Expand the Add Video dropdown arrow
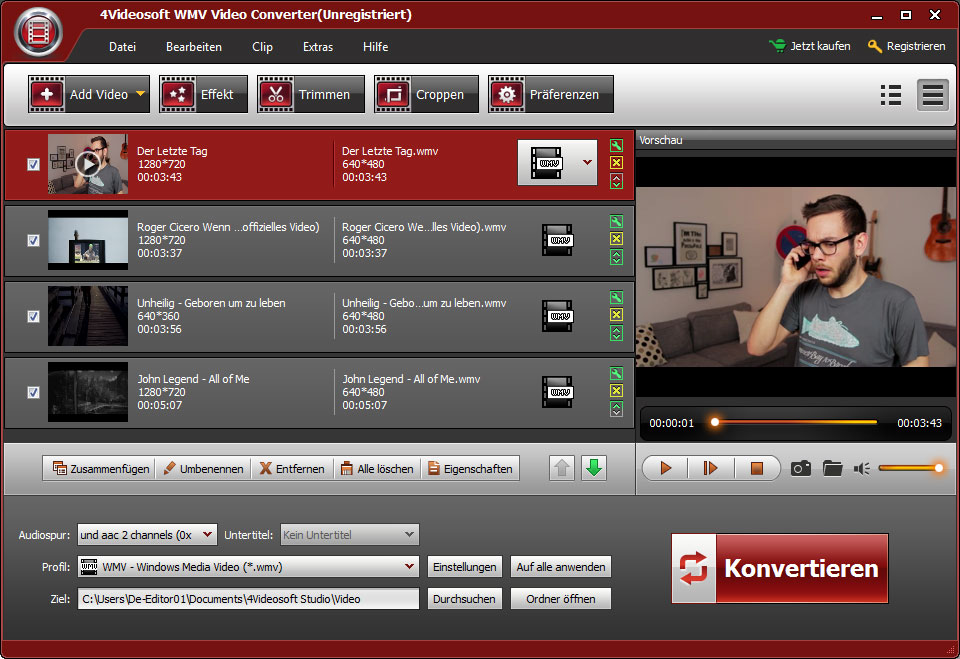The width and height of the screenshot is (960, 659). [141, 94]
